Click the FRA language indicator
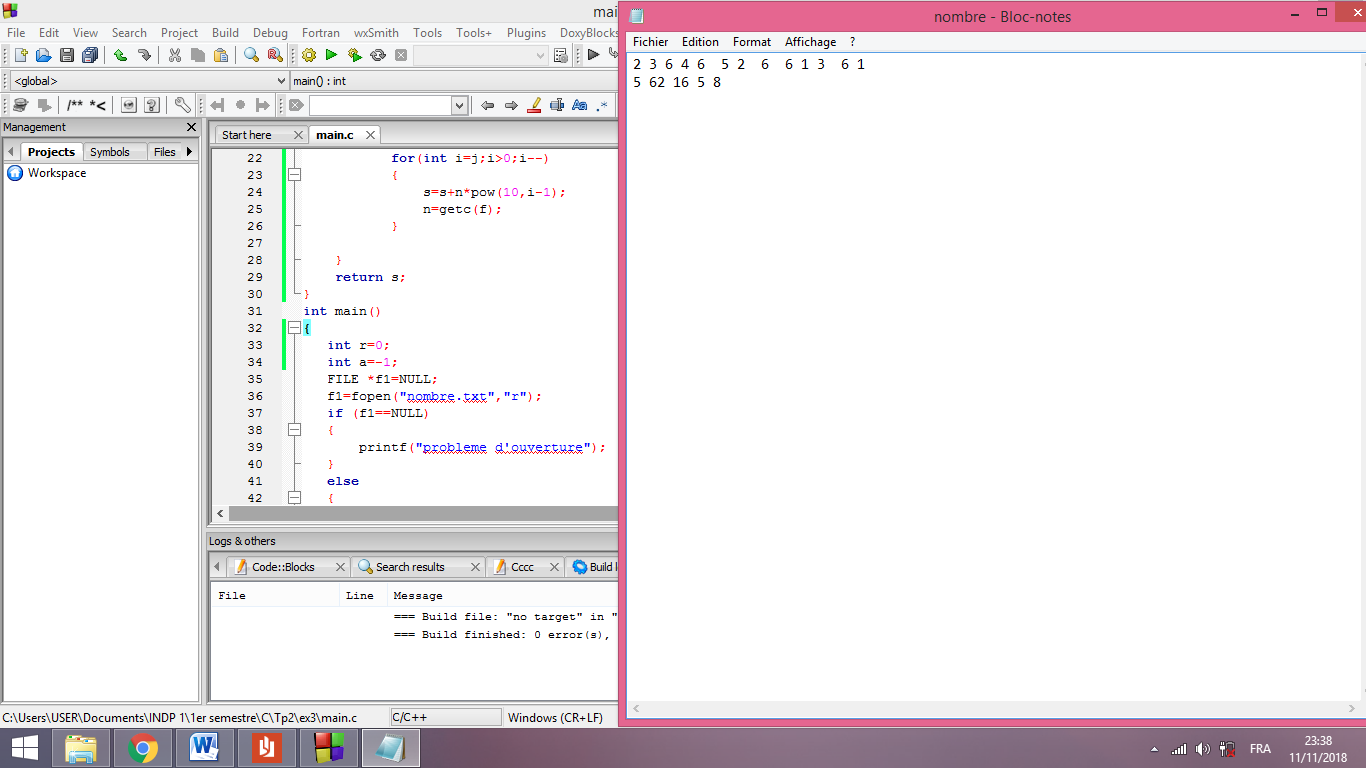Viewport: 1366px width, 768px height. point(1260,749)
